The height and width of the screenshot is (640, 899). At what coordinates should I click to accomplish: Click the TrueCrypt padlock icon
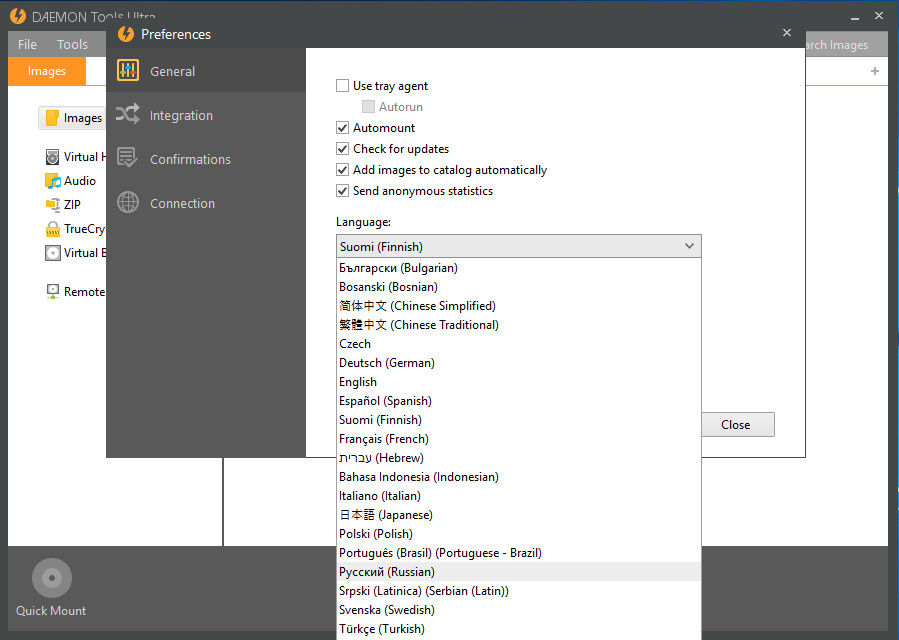point(52,229)
